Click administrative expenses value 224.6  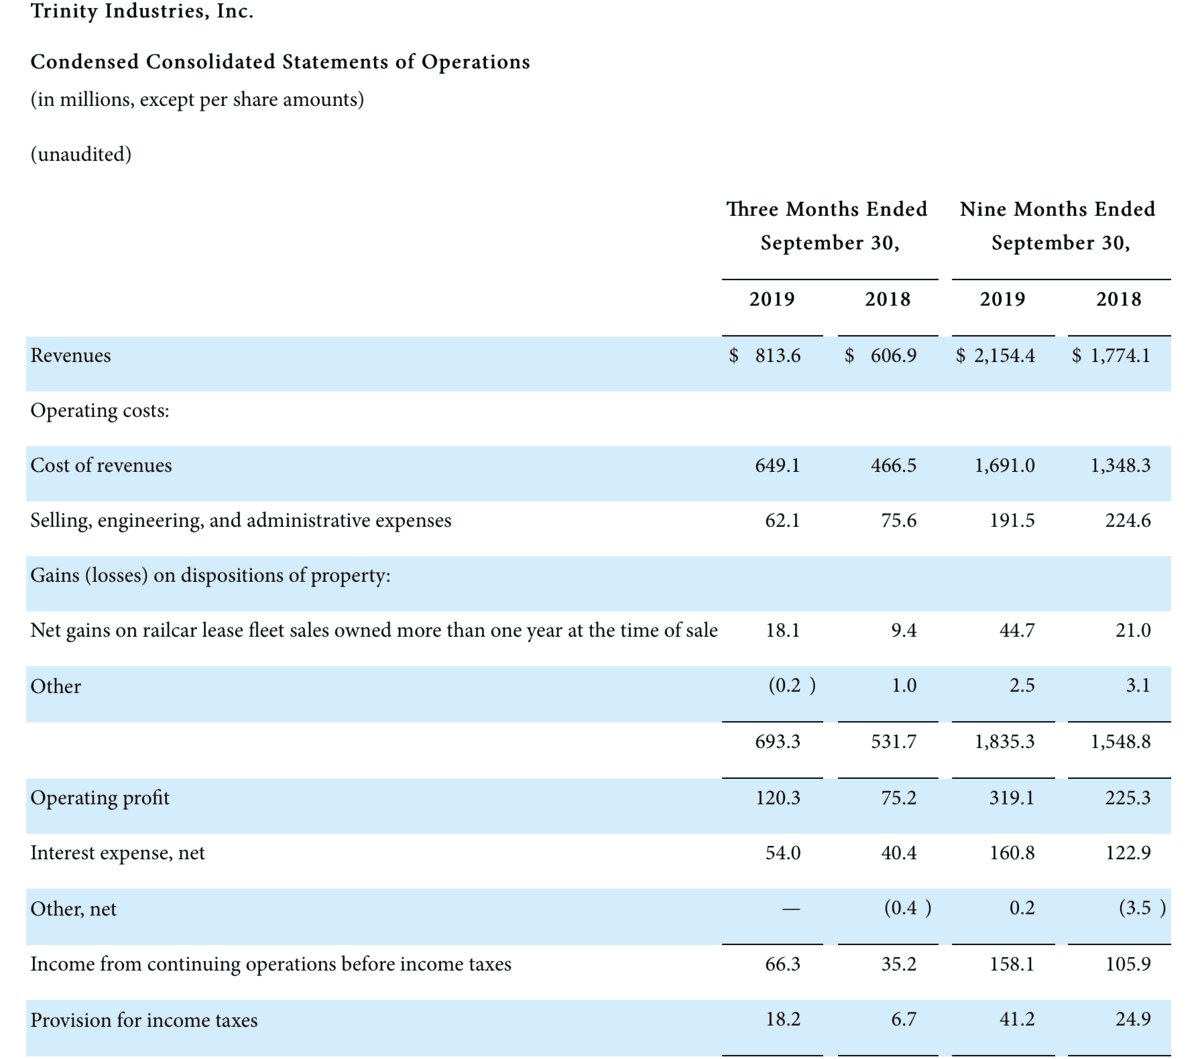(1128, 521)
